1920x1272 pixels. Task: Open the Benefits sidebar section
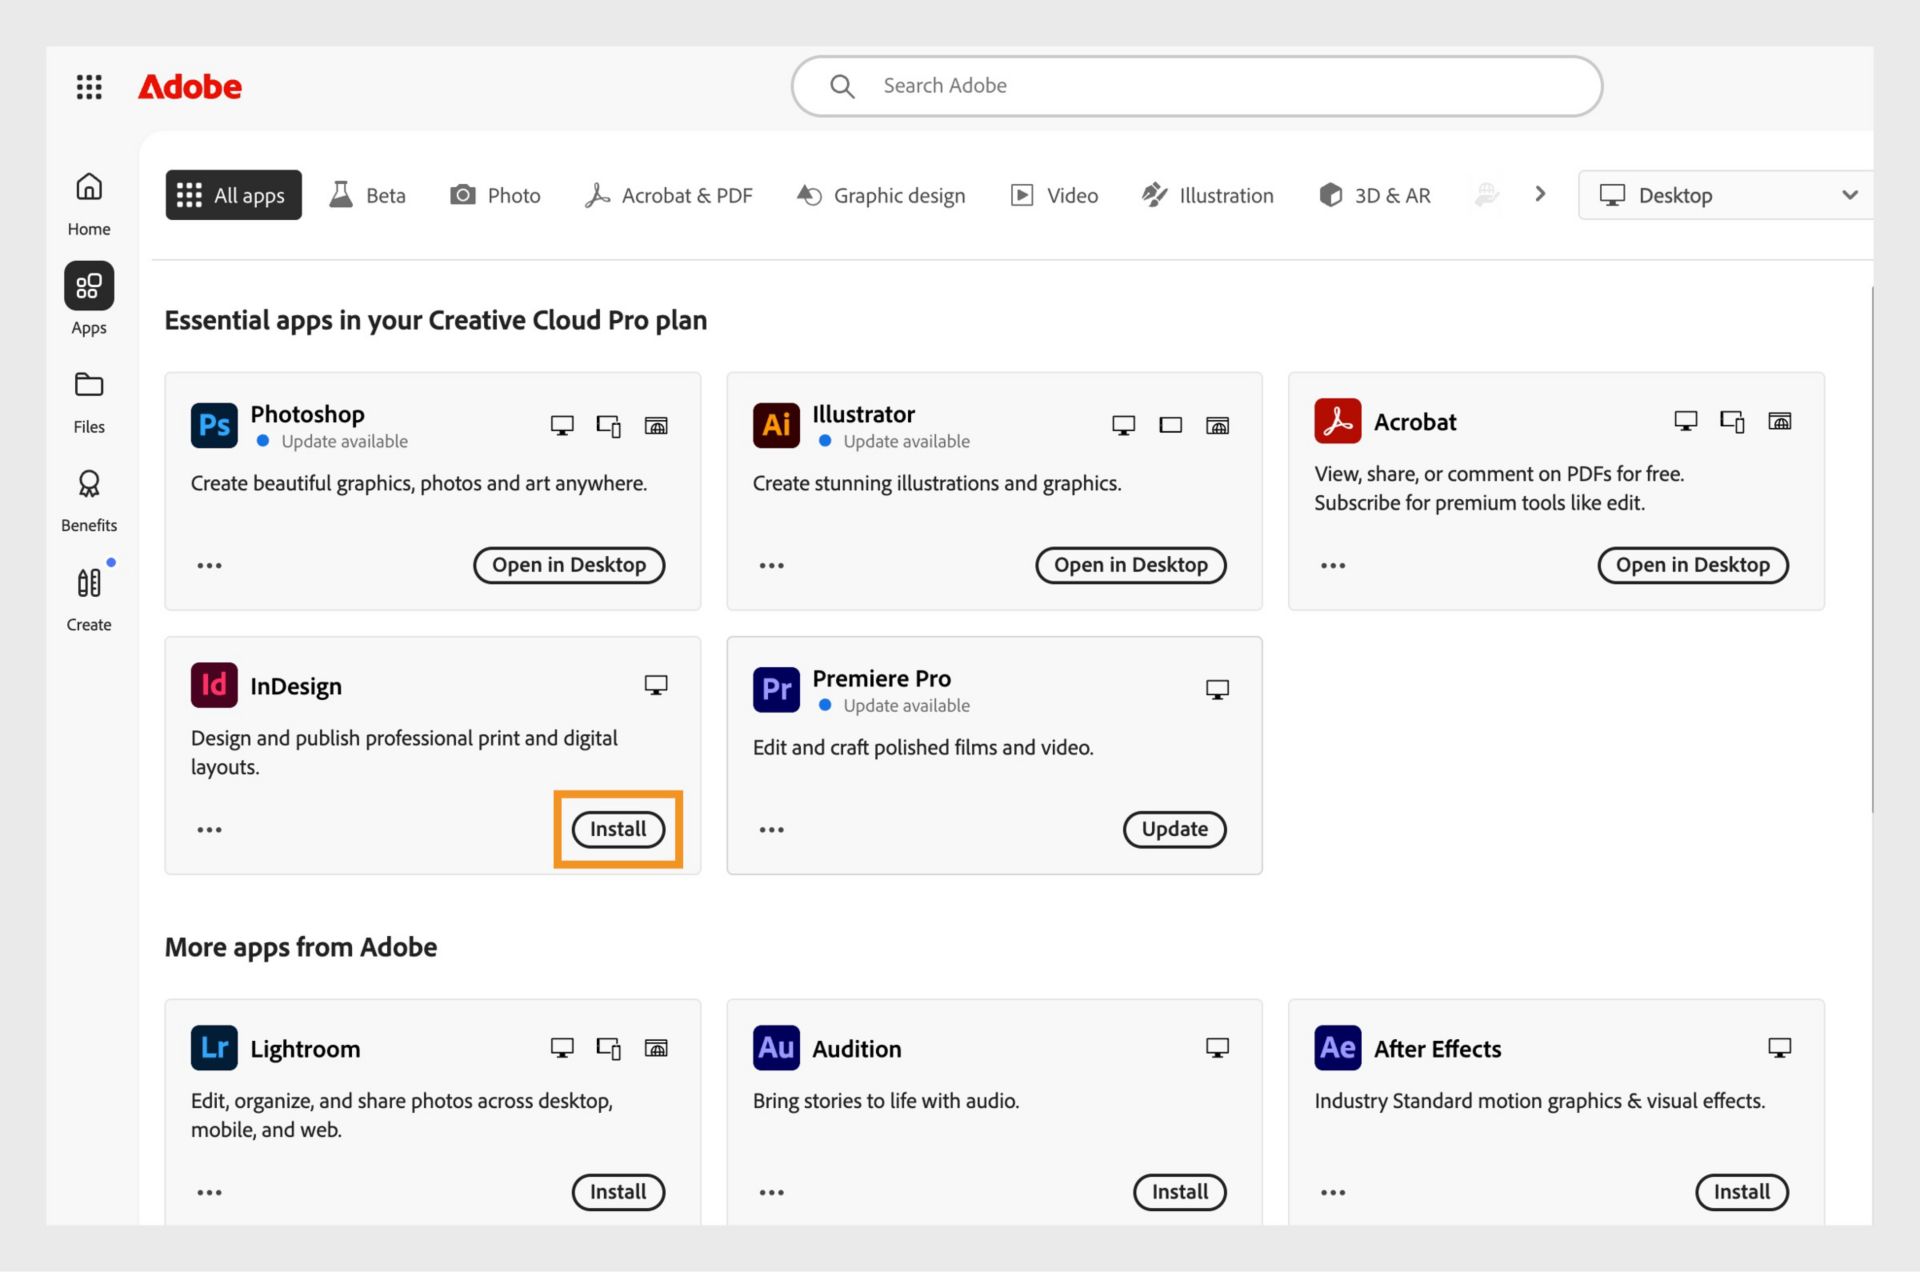click(89, 500)
